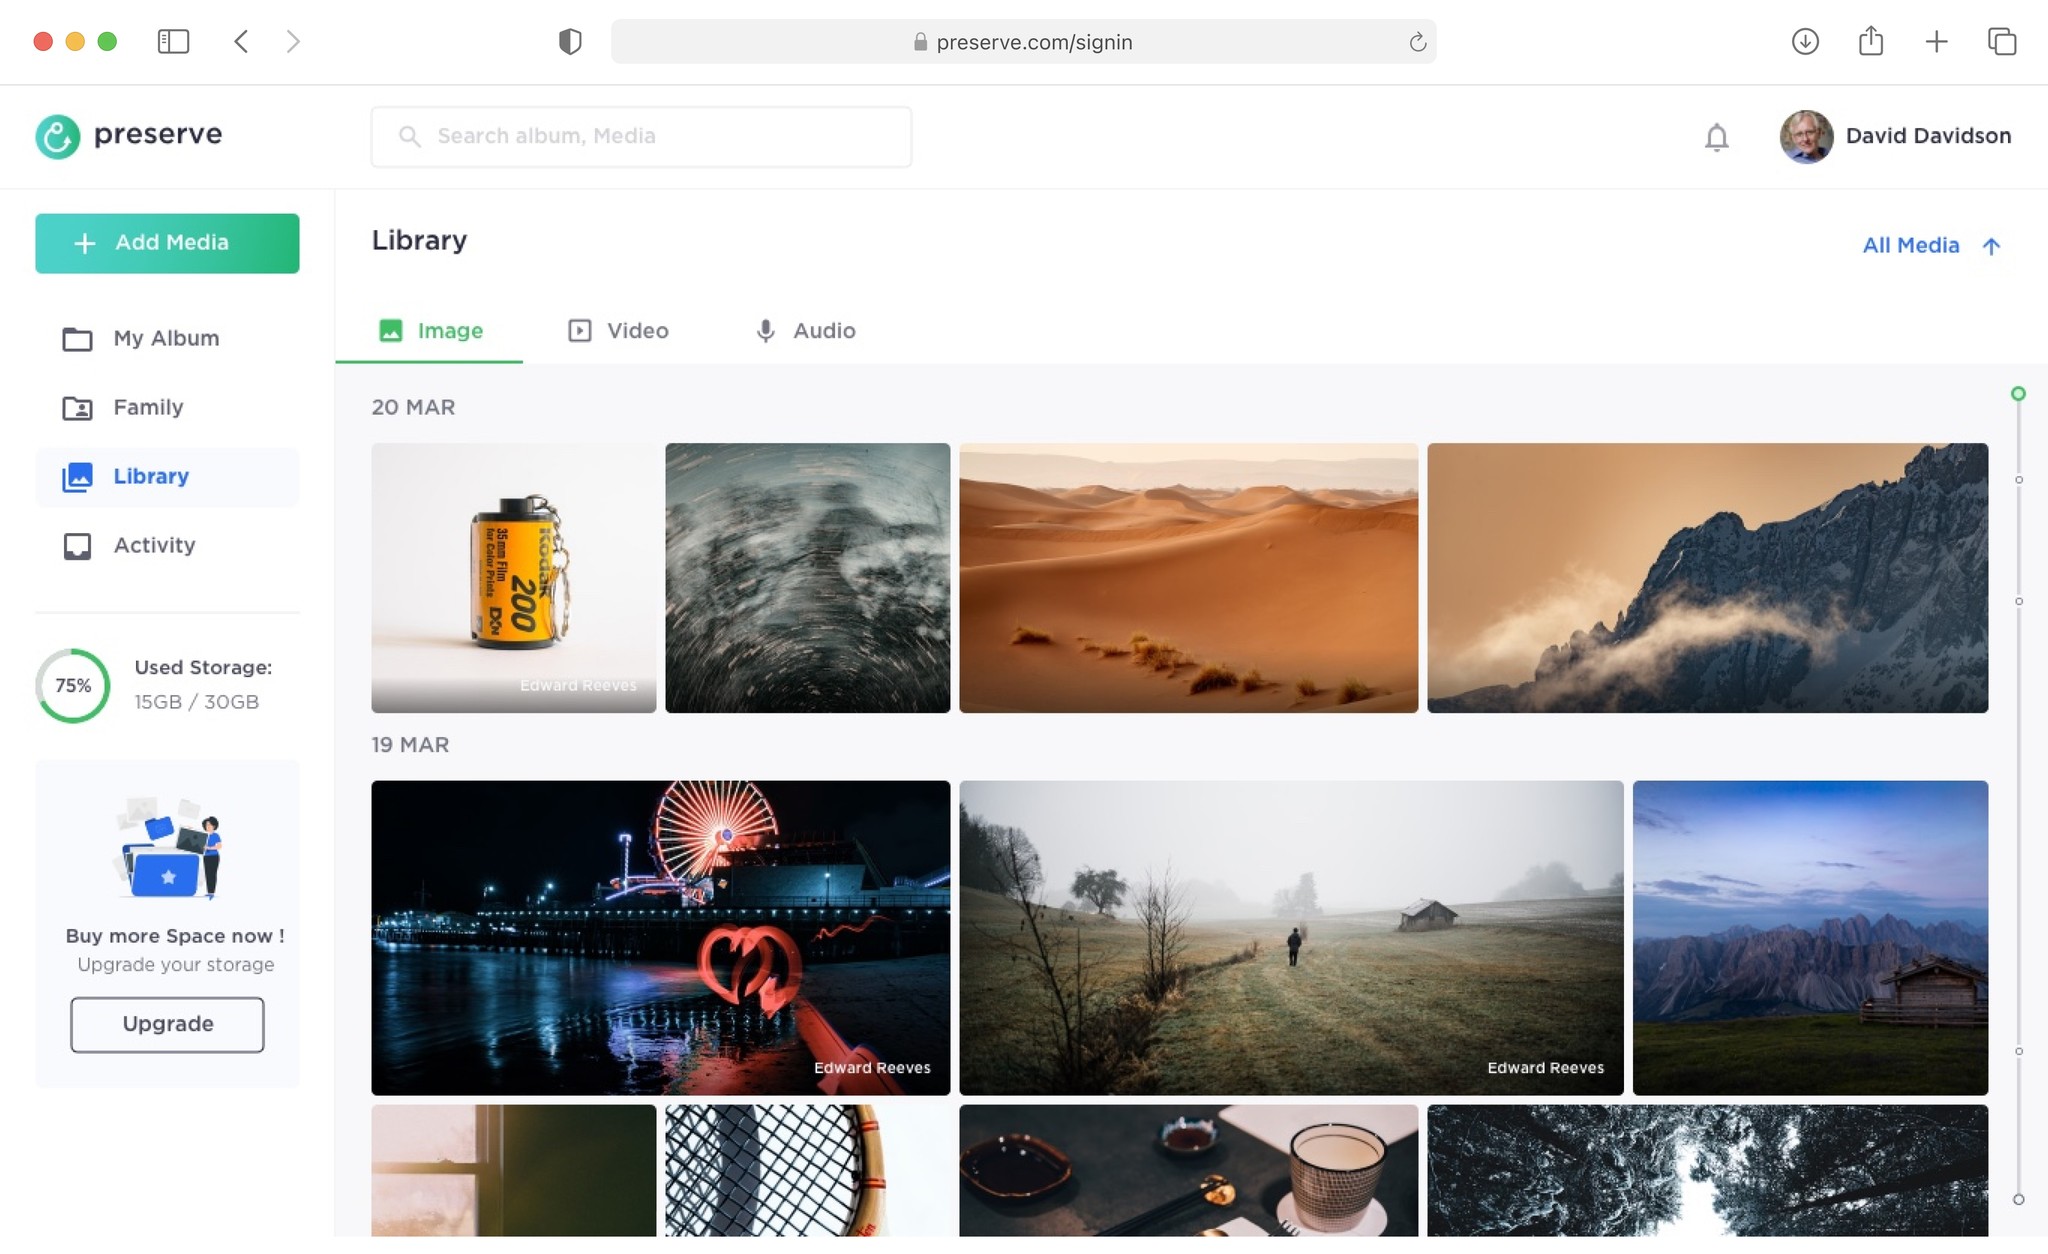Open Safari privacy shield icon

(570, 41)
